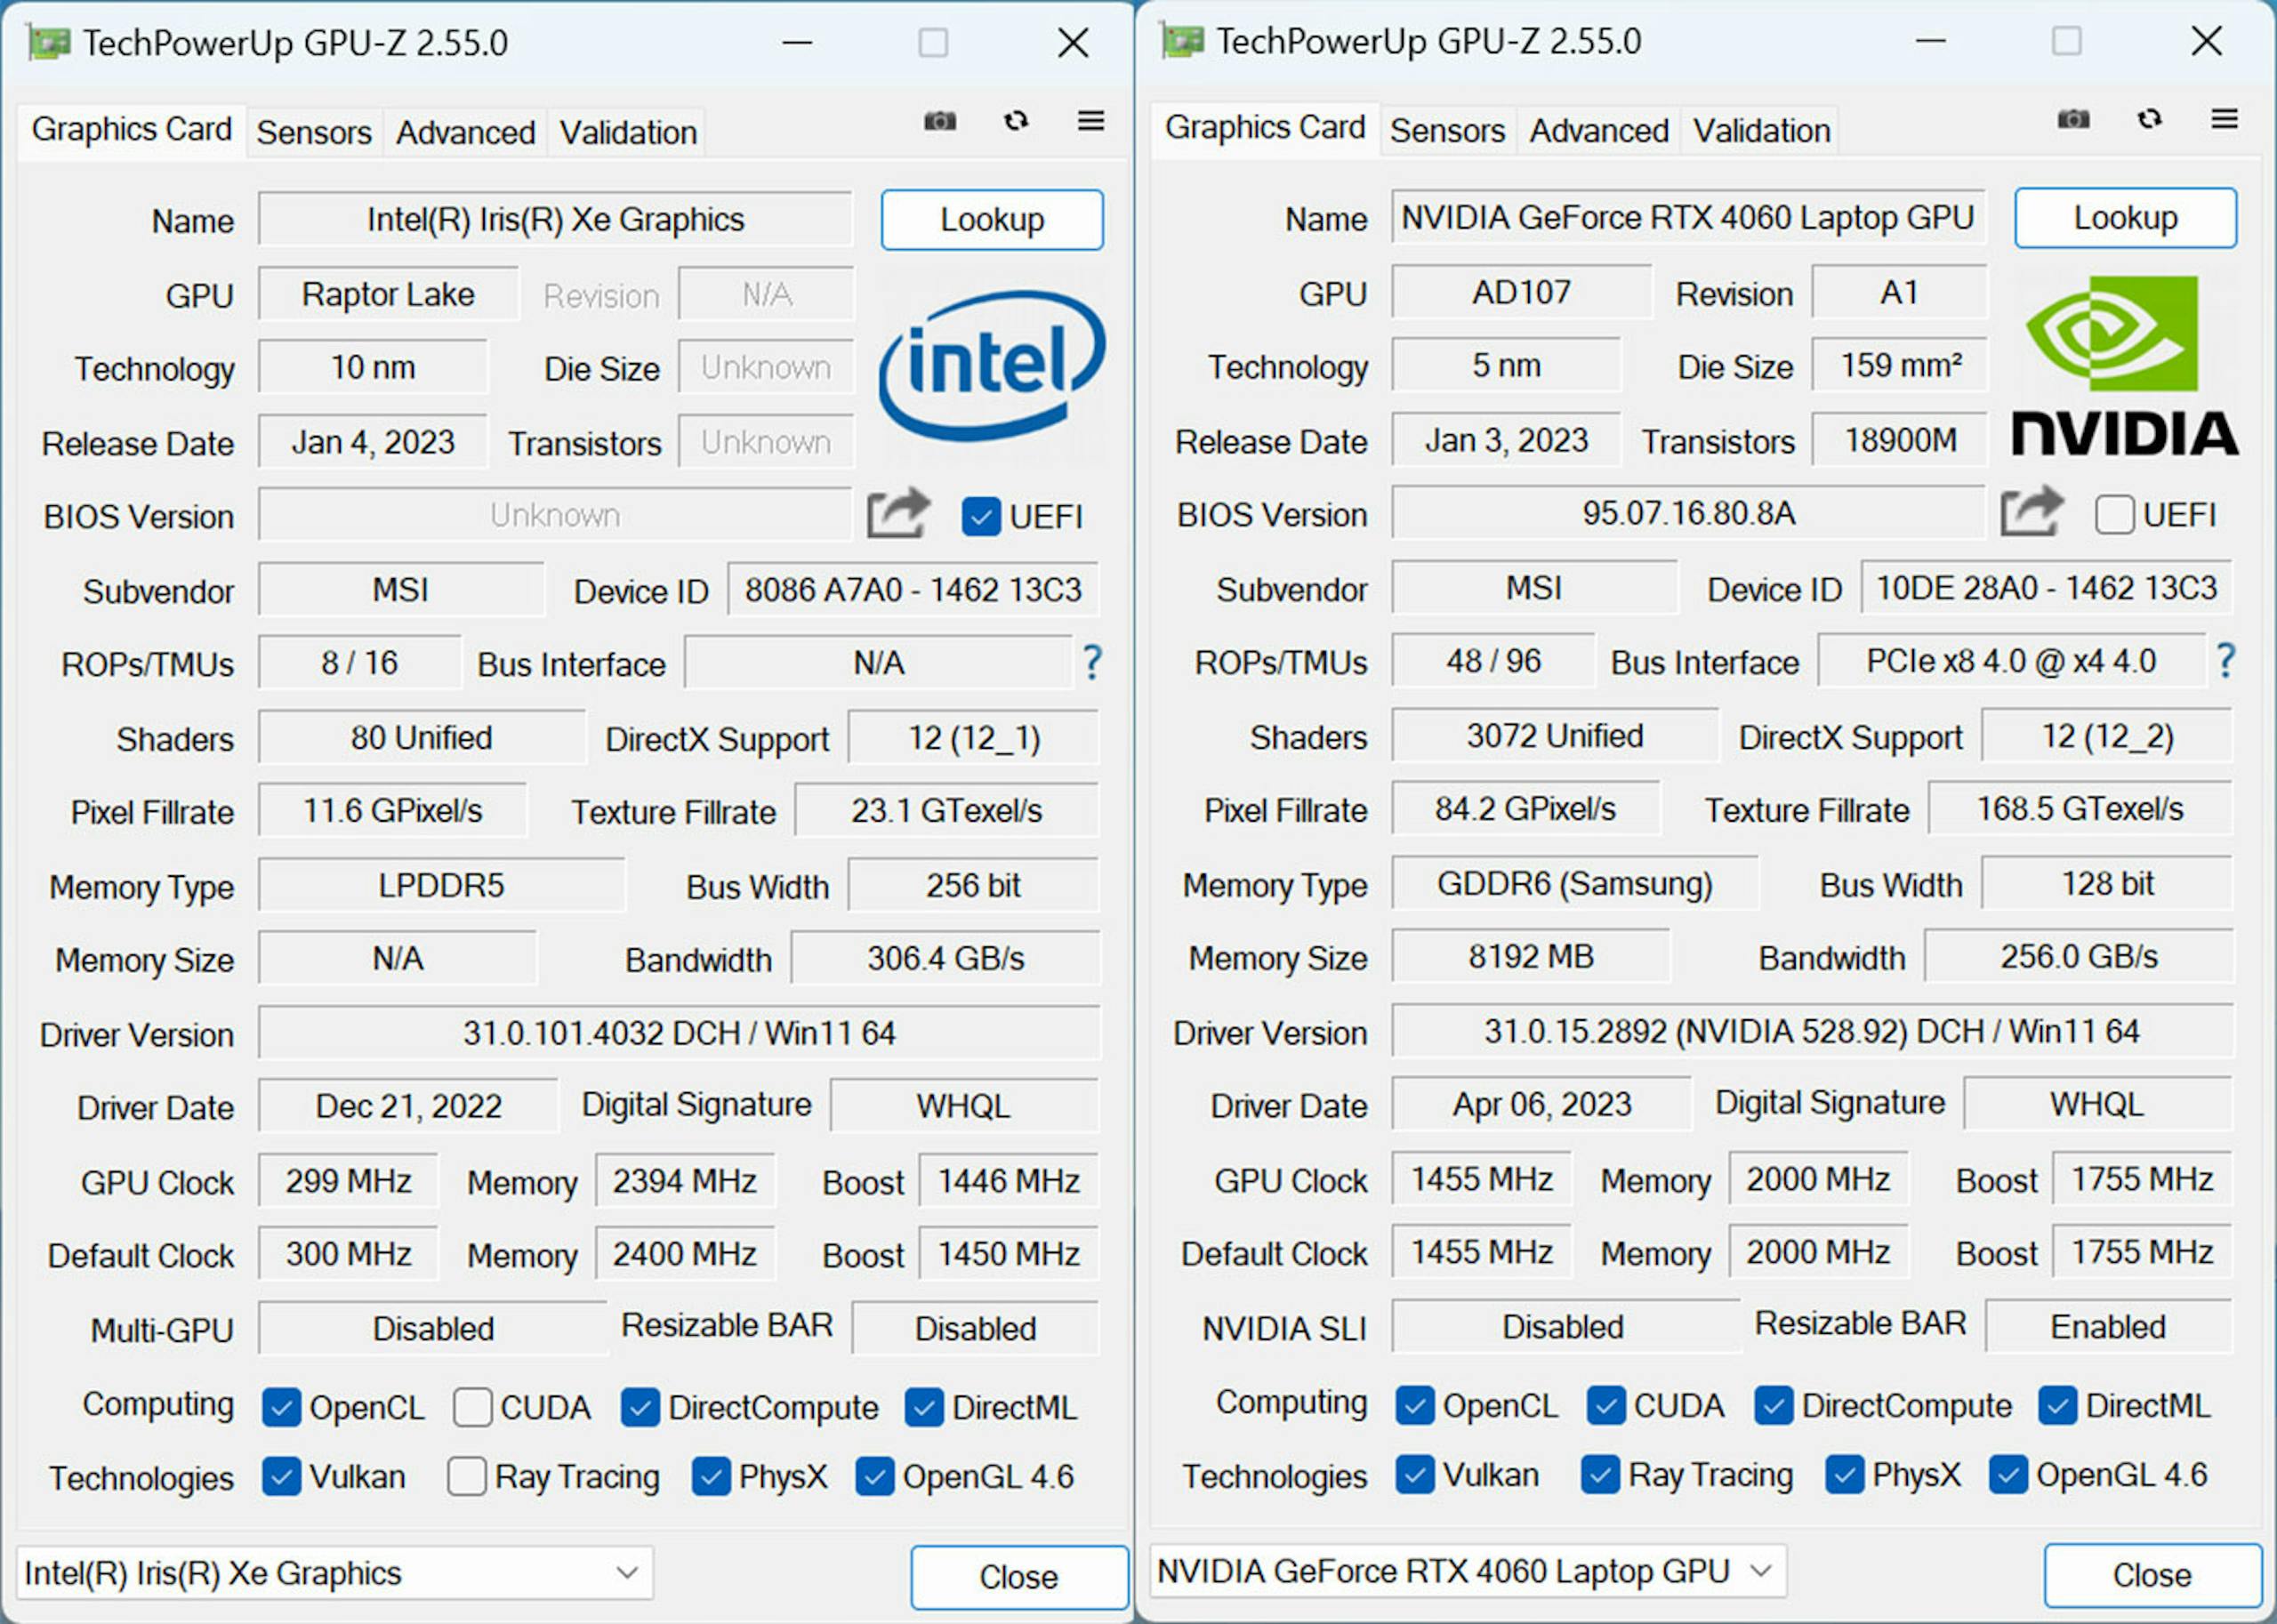Take screenshot via camera icon in Intel GPU-Z window
The height and width of the screenshot is (1624, 2277).
[x=939, y=121]
